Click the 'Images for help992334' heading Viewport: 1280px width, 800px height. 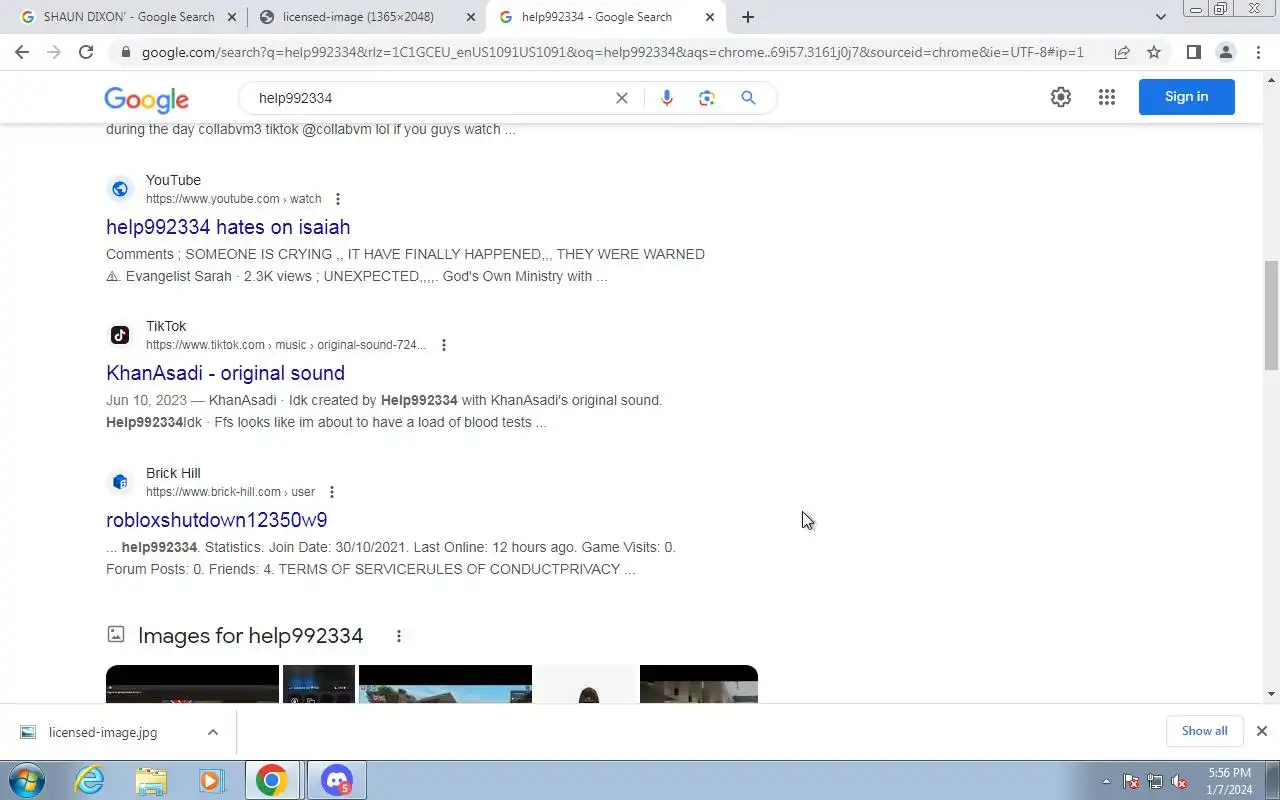point(250,636)
